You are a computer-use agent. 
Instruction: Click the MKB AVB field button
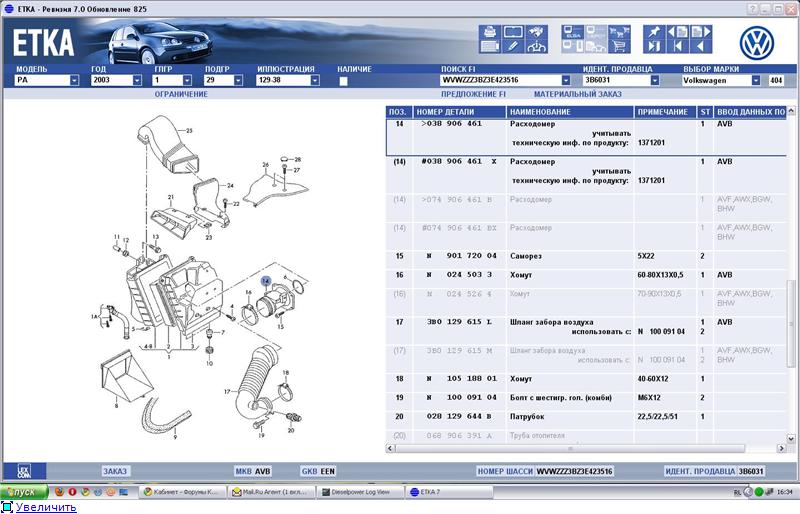point(253,471)
